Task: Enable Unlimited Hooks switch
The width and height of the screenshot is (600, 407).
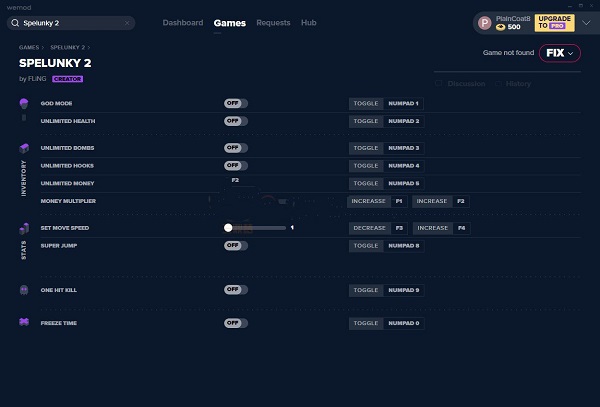Action: point(236,165)
